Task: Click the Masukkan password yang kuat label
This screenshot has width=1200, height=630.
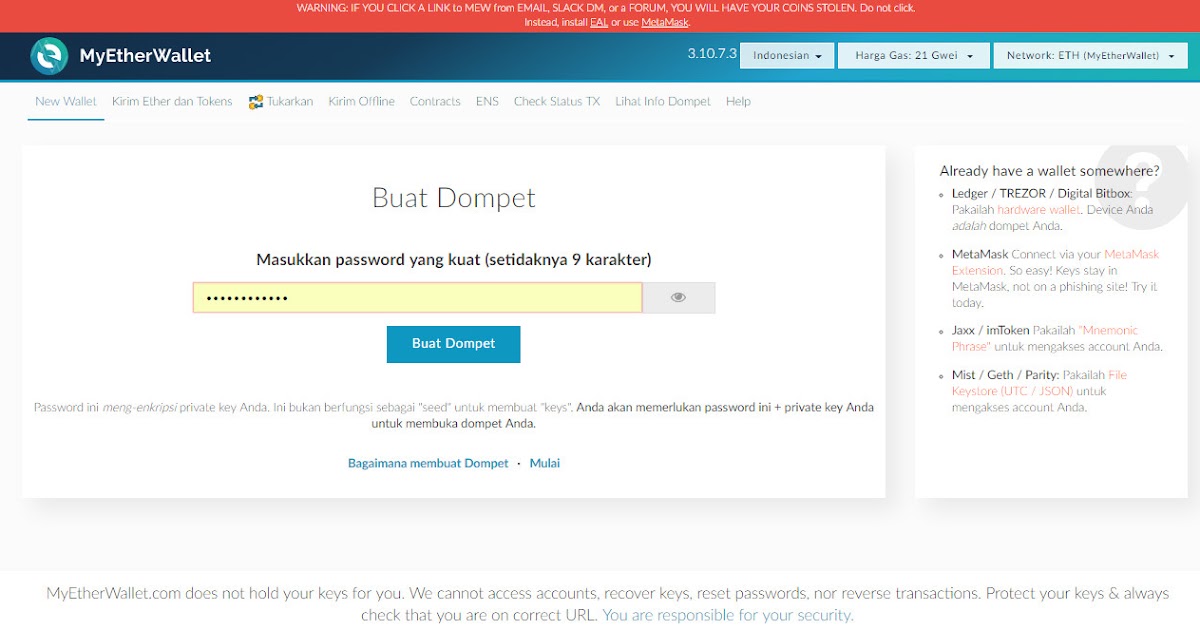Action: point(454,260)
